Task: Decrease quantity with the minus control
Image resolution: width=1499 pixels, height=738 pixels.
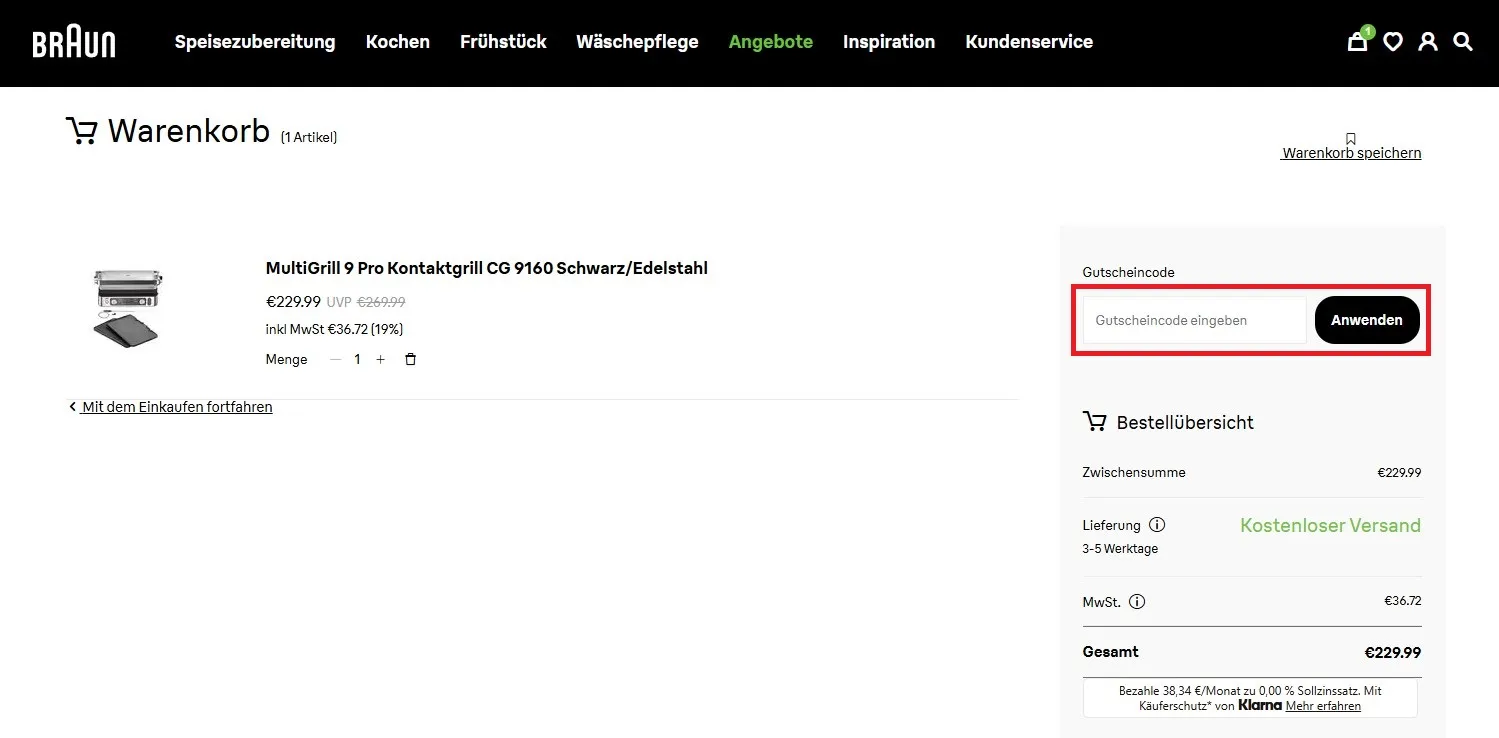Action: 335,359
